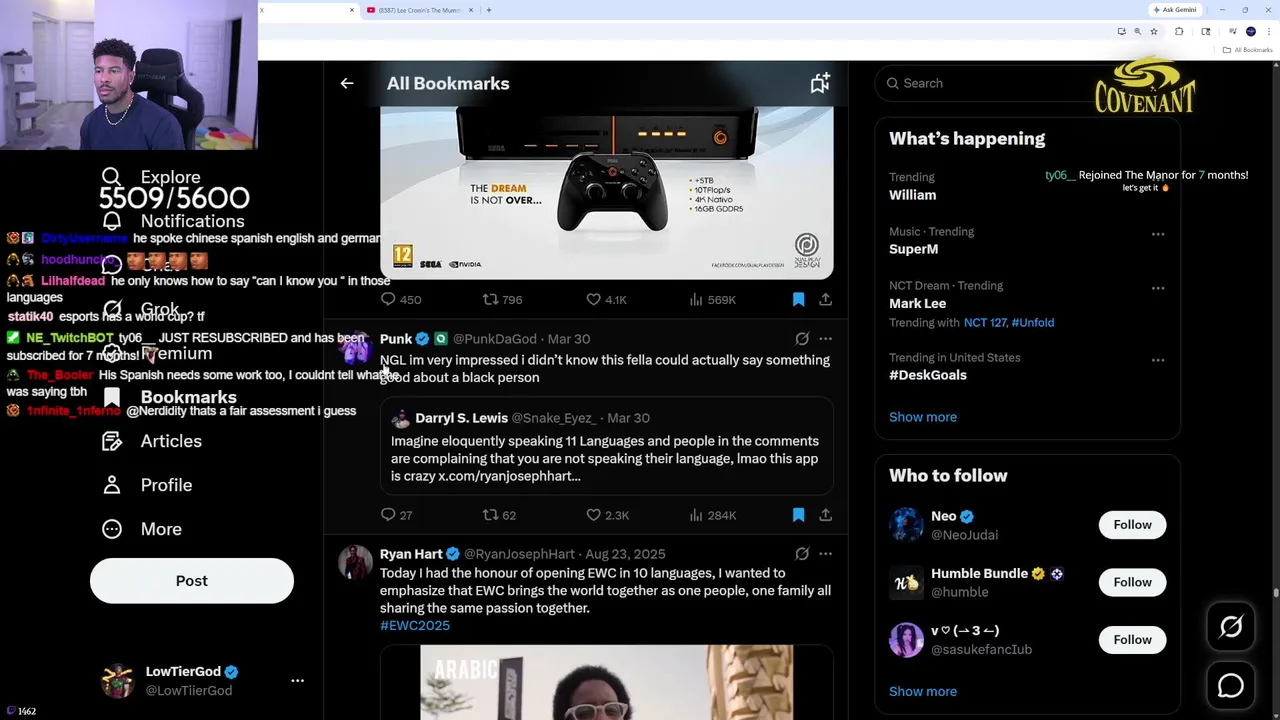Image resolution: width=1280 pixels, height=720 pixels.
Task: Open the #EWC2025 hashtag link
Action: [415, 625]
